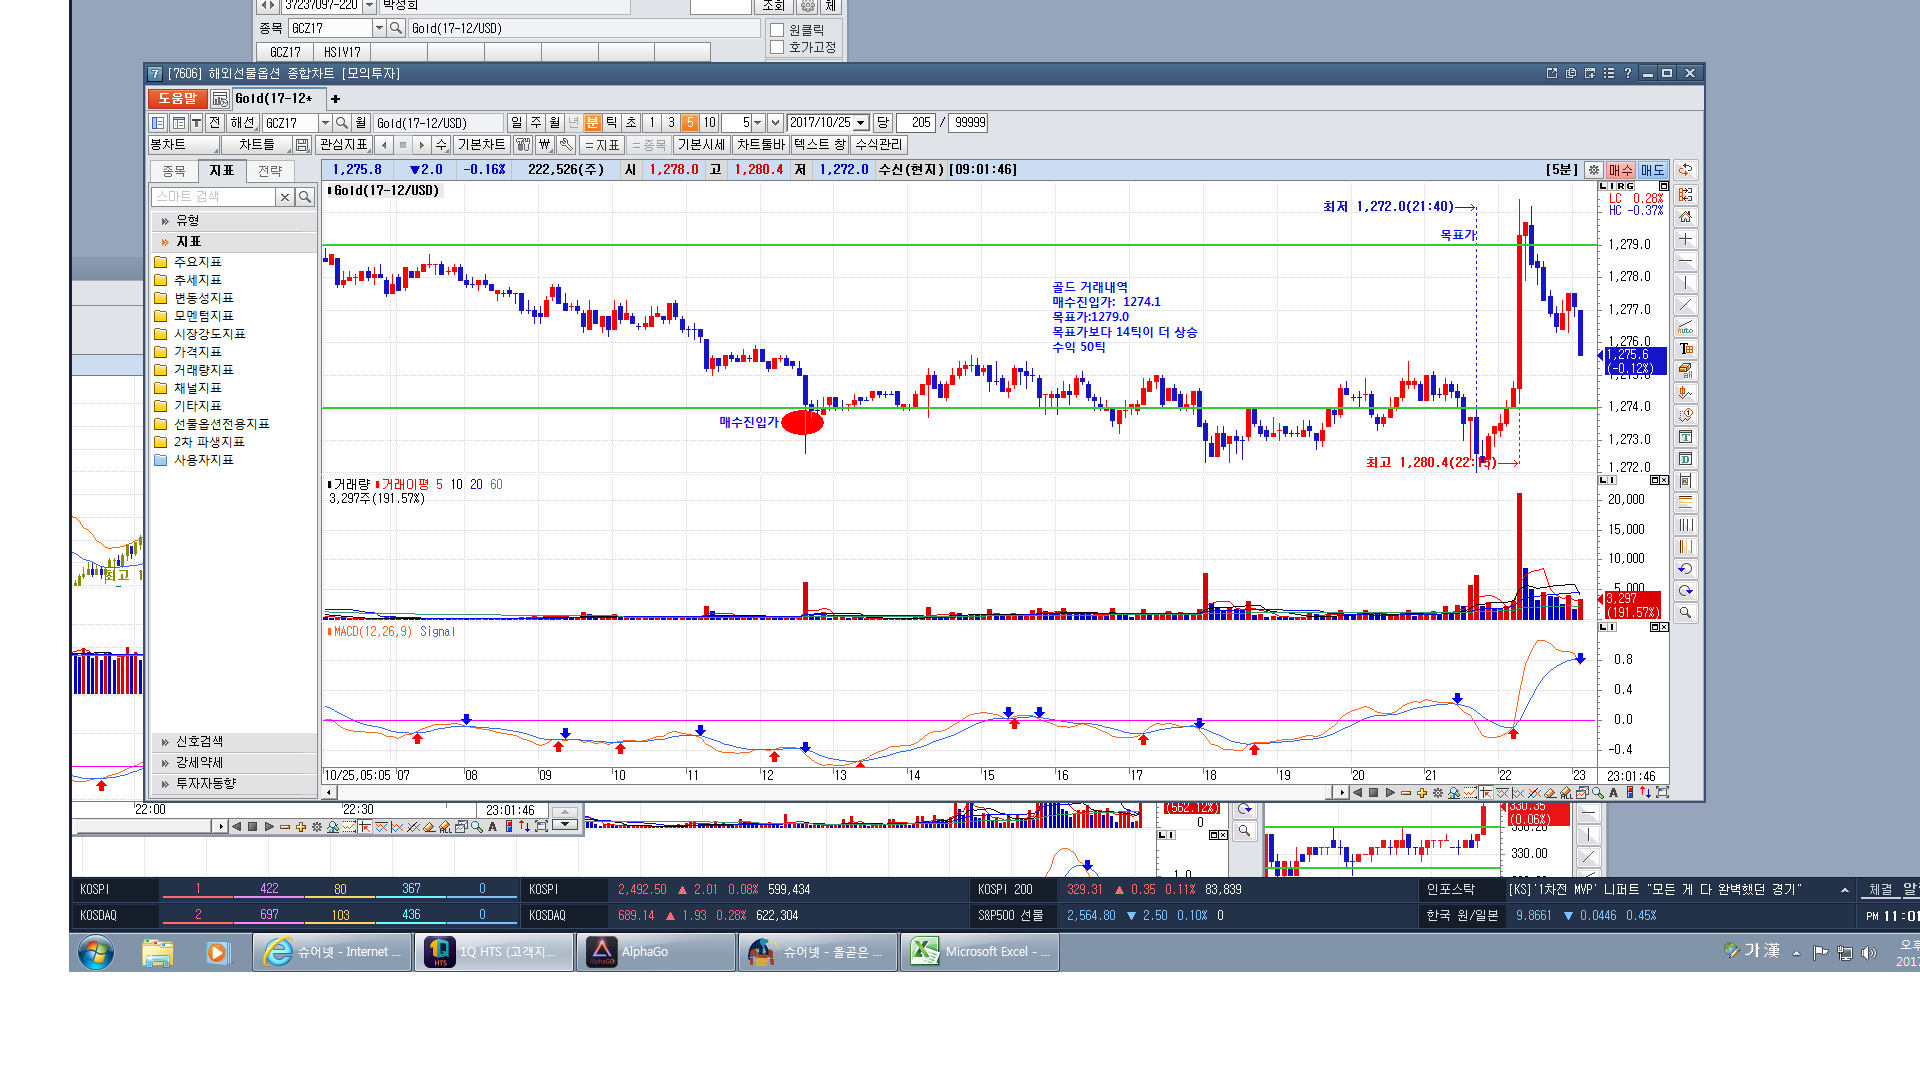Switch to the 전략 tab
This screenshot has width=1920, height=1080.
pos(270,171)
